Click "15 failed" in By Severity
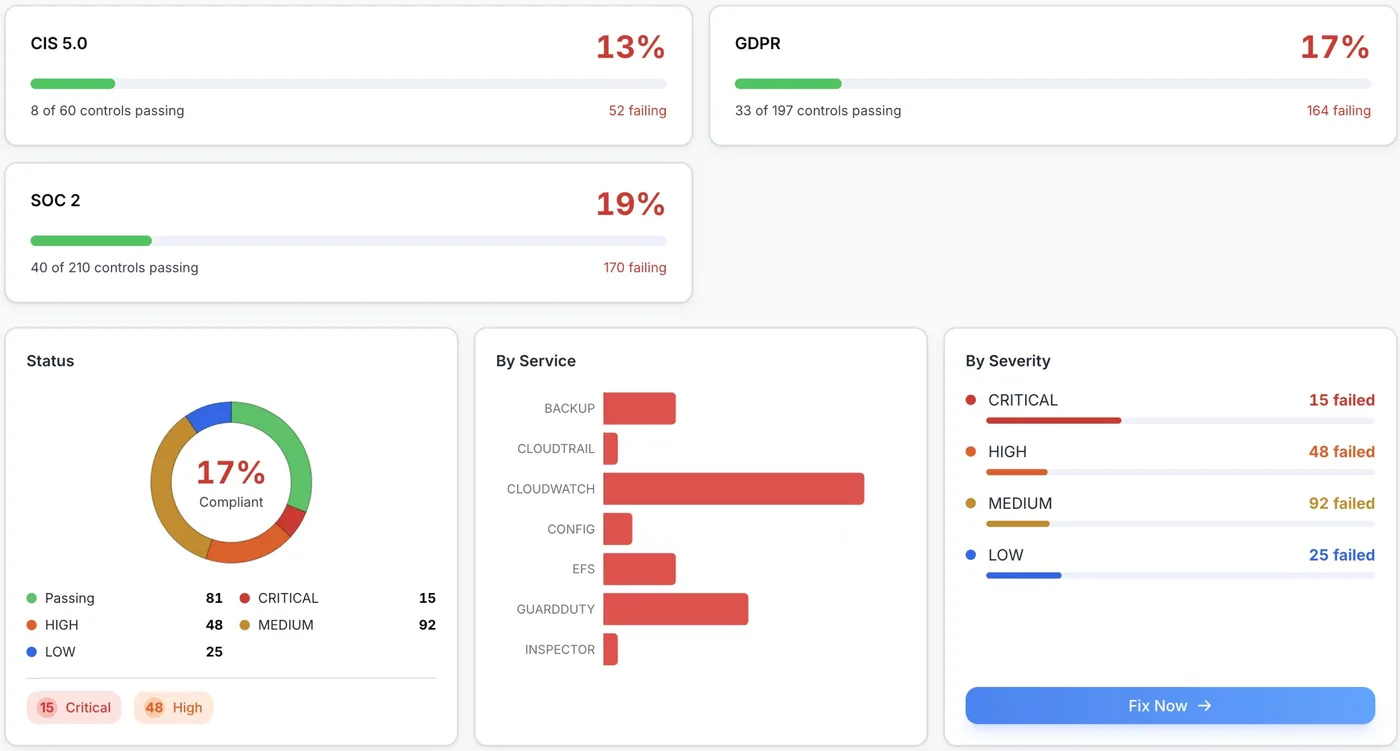The image size is (1400, 751). point(1342,400)
